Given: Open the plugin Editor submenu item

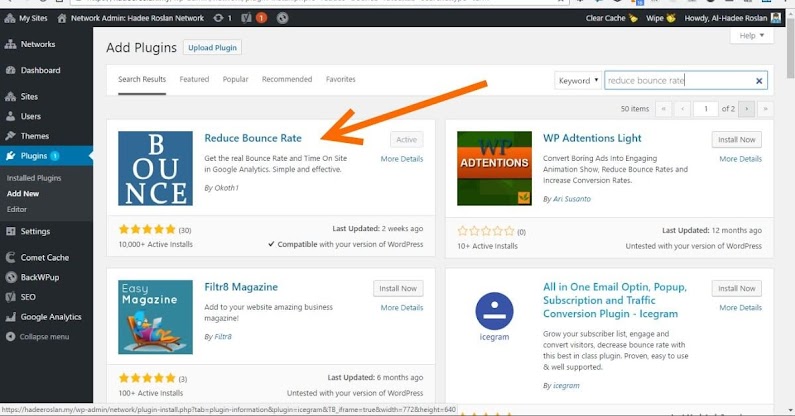Looking at the screenshot, I should [17, 209].
